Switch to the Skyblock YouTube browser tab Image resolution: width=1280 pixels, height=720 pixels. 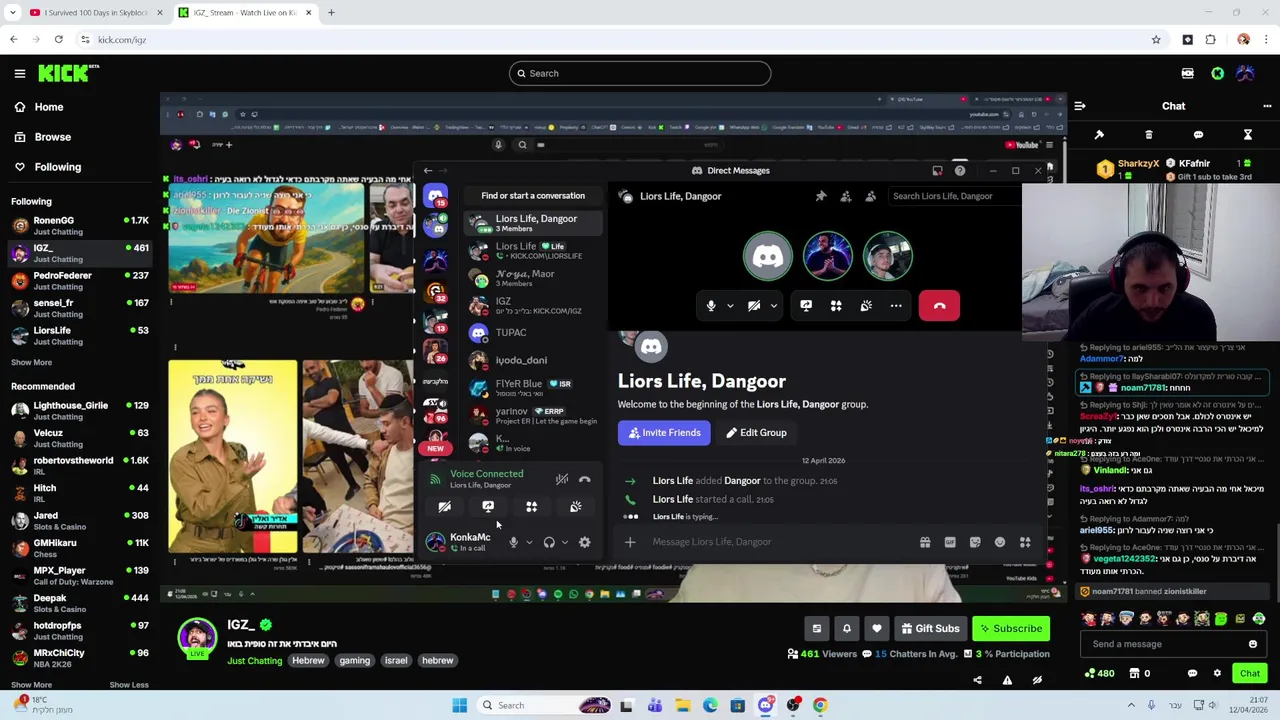[94, 13]
